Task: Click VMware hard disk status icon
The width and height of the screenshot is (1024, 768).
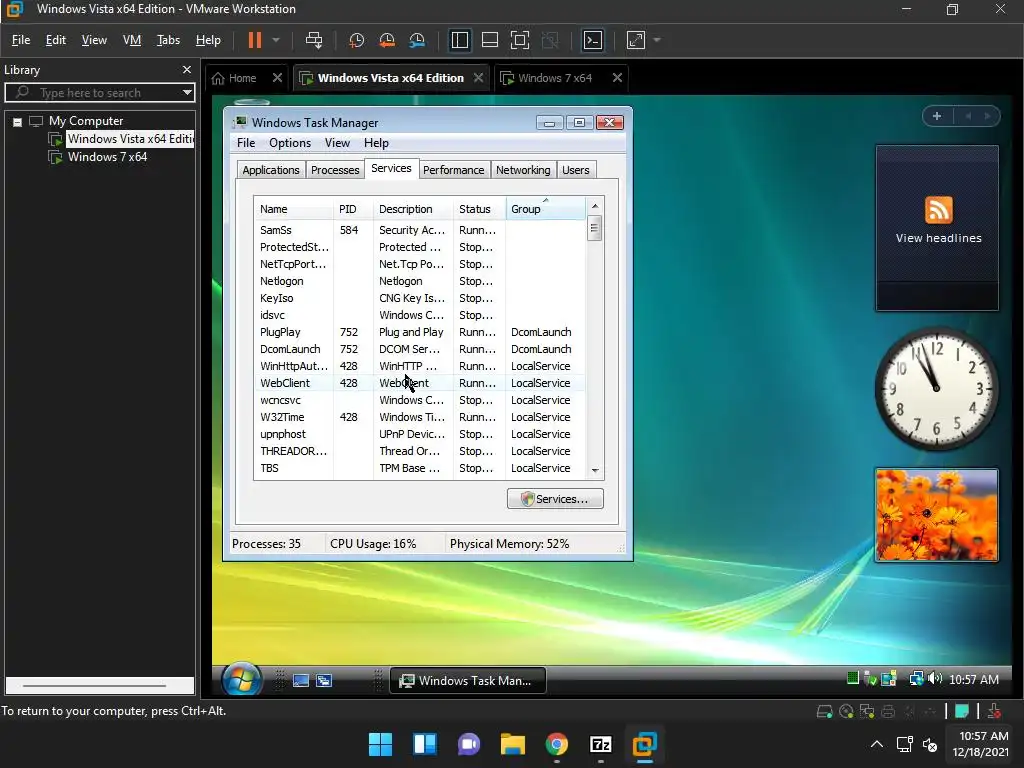Action: 824,712
